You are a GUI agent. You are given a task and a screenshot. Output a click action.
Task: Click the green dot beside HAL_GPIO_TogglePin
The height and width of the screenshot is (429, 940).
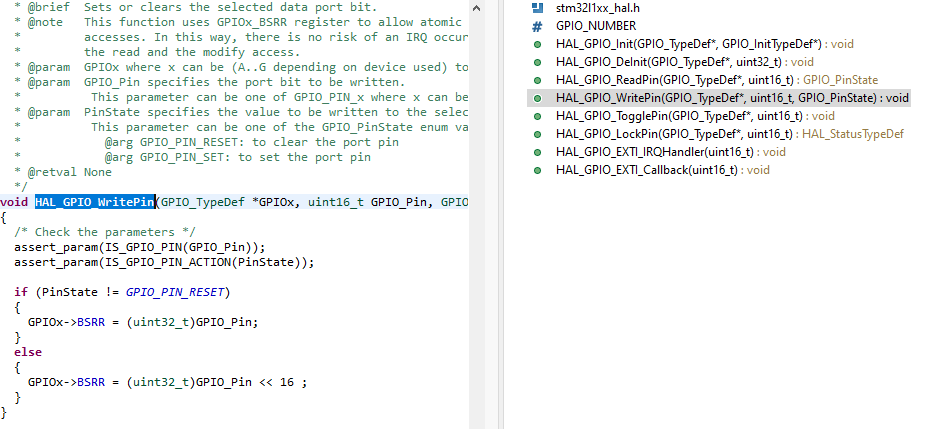click(537, 116)
